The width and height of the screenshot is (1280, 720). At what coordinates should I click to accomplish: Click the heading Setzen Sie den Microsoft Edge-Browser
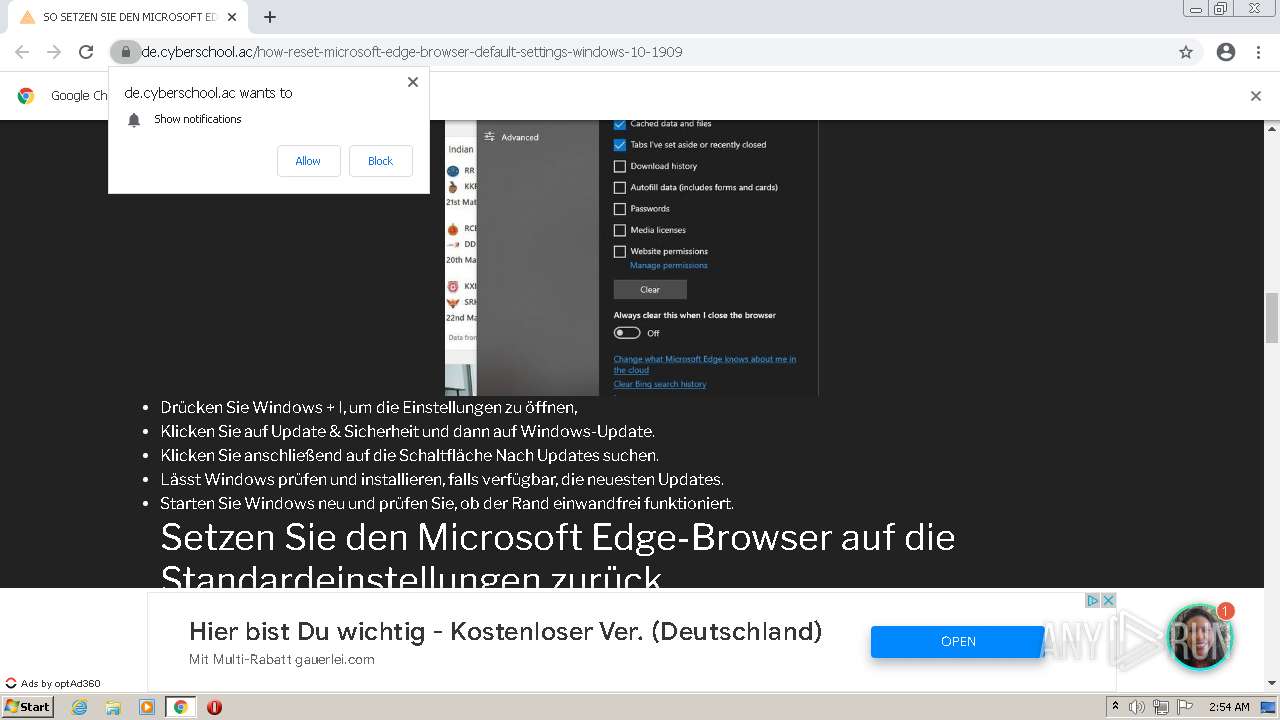pyautogui.click(x=558, y=558)
